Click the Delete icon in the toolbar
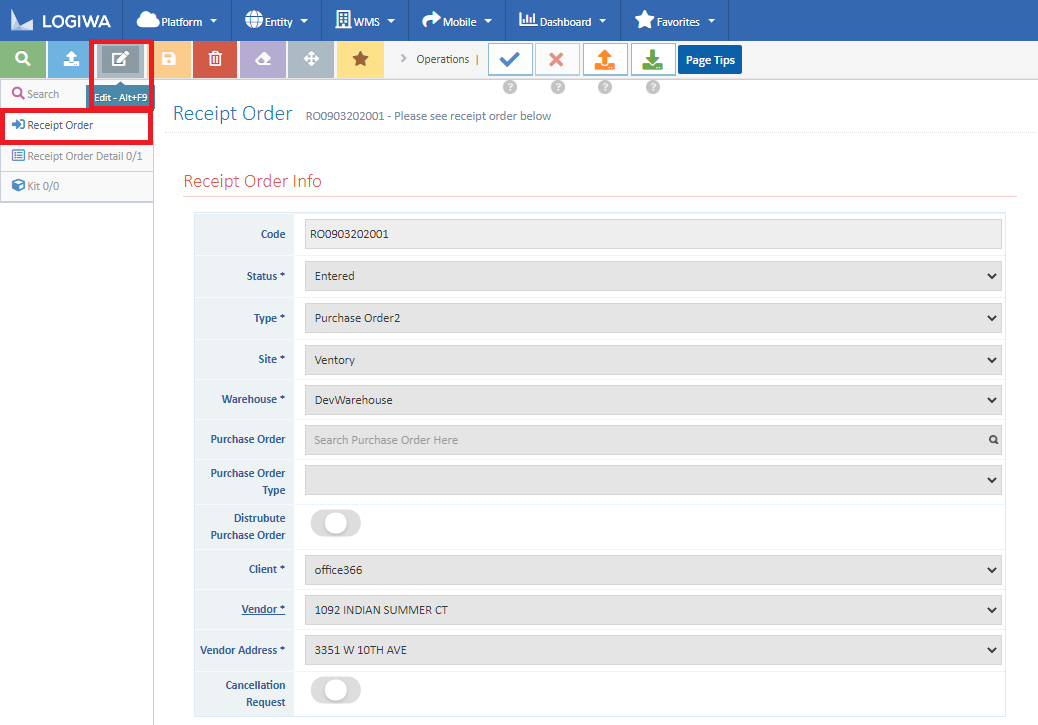Screen dimensions: 1038x725 pyautogui.click(x=214, y=59)
